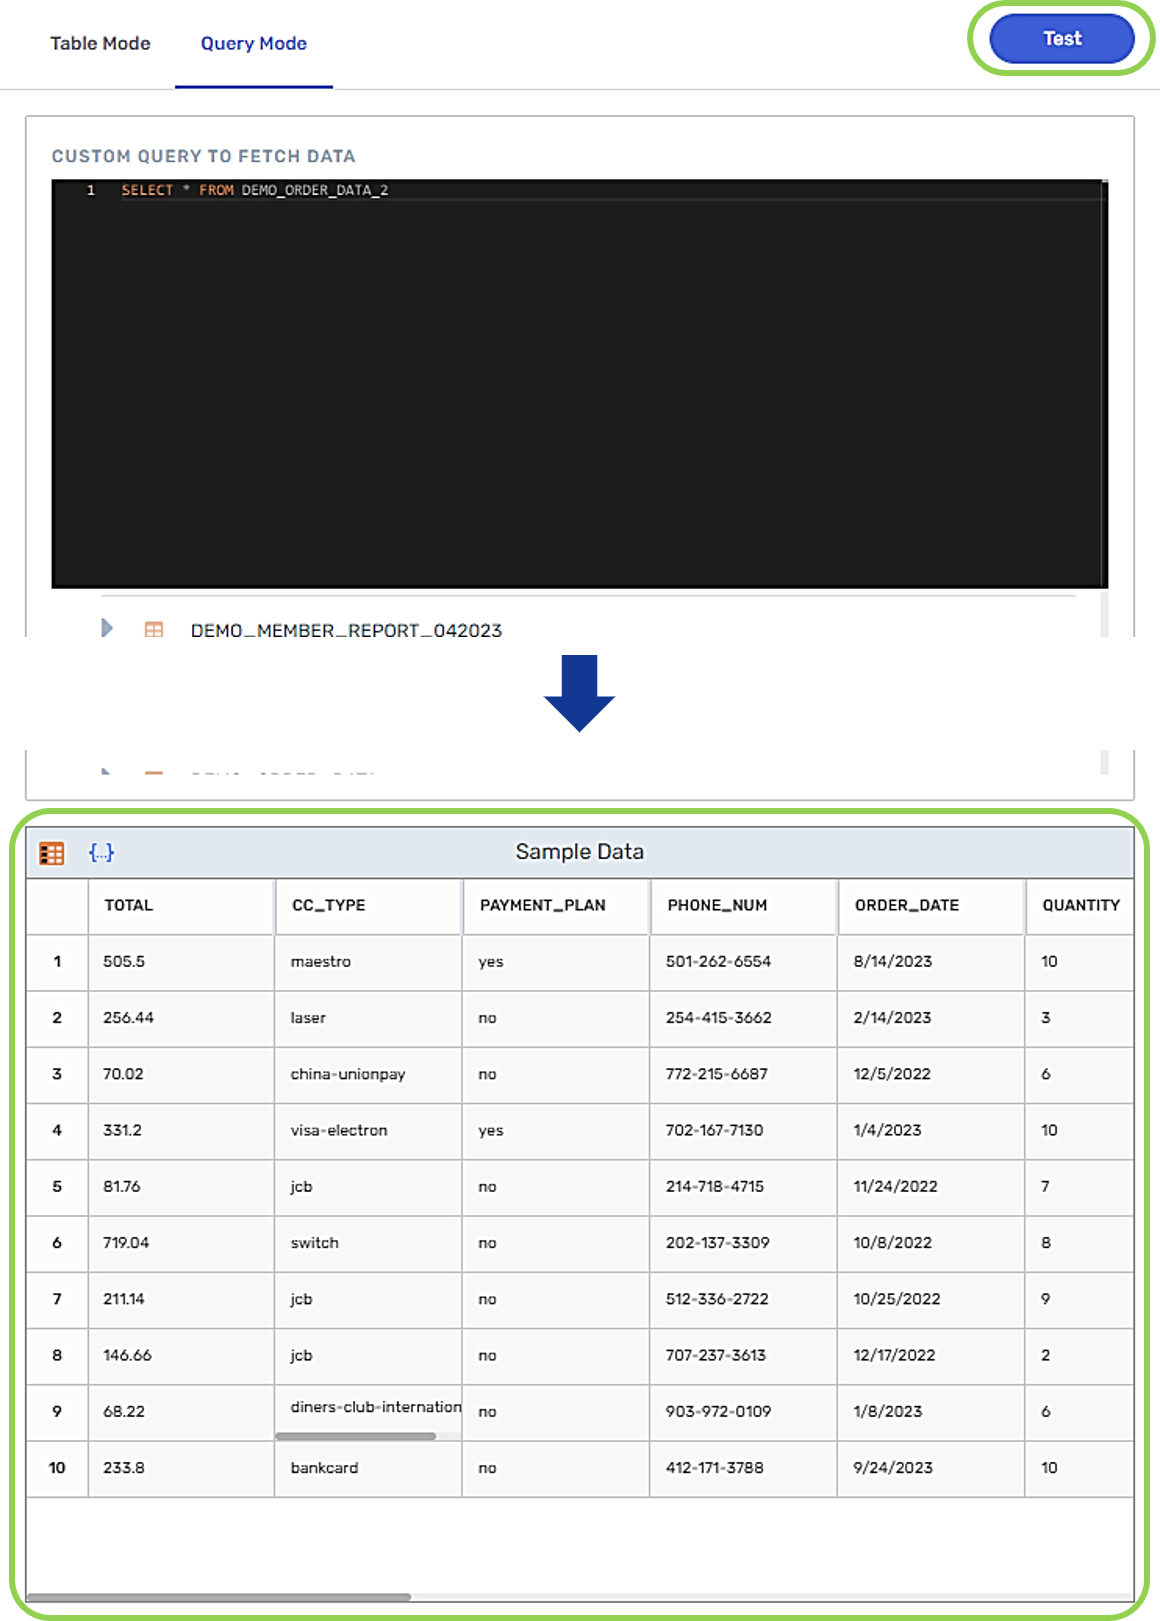Select phone number 702-167-7130 cell
Screen dimensions: 1160x1621
pos(744,1131)
